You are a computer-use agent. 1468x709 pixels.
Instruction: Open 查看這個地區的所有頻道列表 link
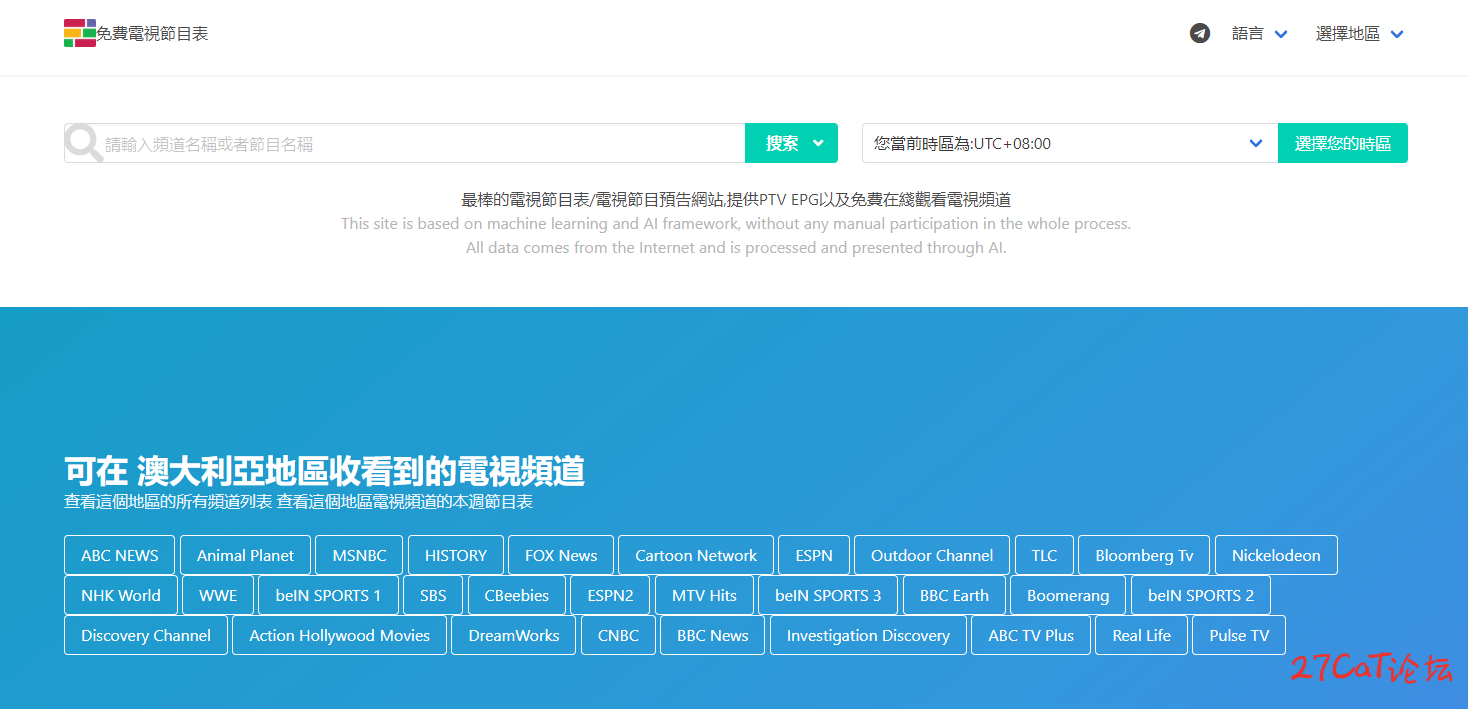[168, 502]
